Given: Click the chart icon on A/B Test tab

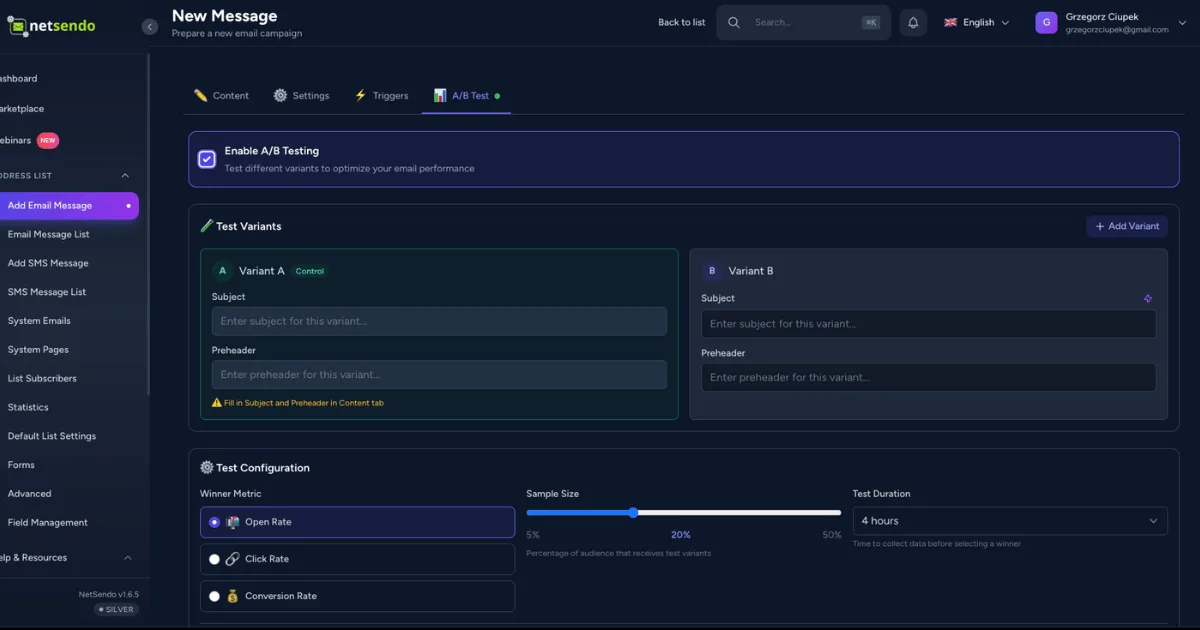Looking at the screenshot, I should pos(440,95).
